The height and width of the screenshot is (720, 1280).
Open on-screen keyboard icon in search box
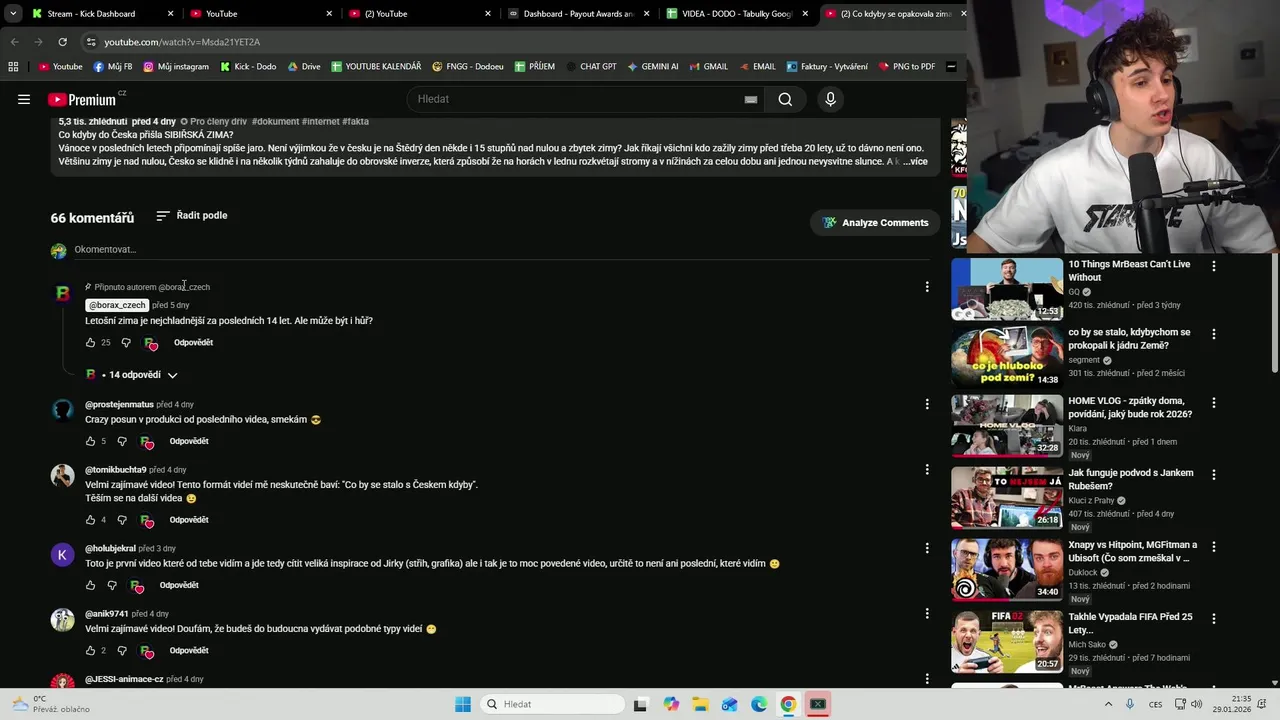coord(751,99)
